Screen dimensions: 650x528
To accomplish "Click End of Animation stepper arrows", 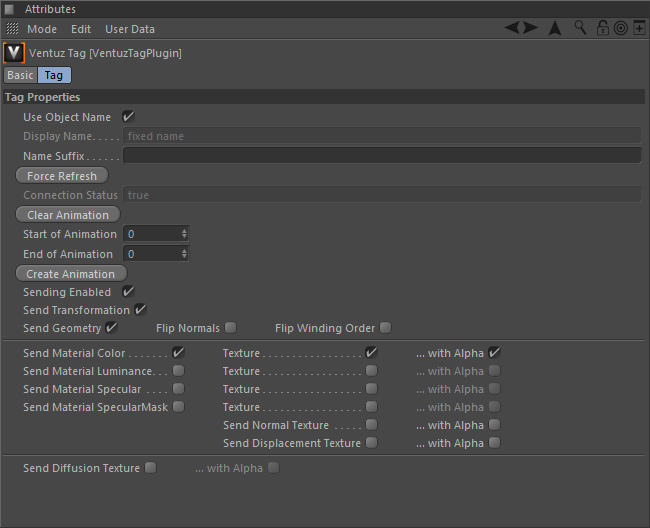I will [184, 254].
